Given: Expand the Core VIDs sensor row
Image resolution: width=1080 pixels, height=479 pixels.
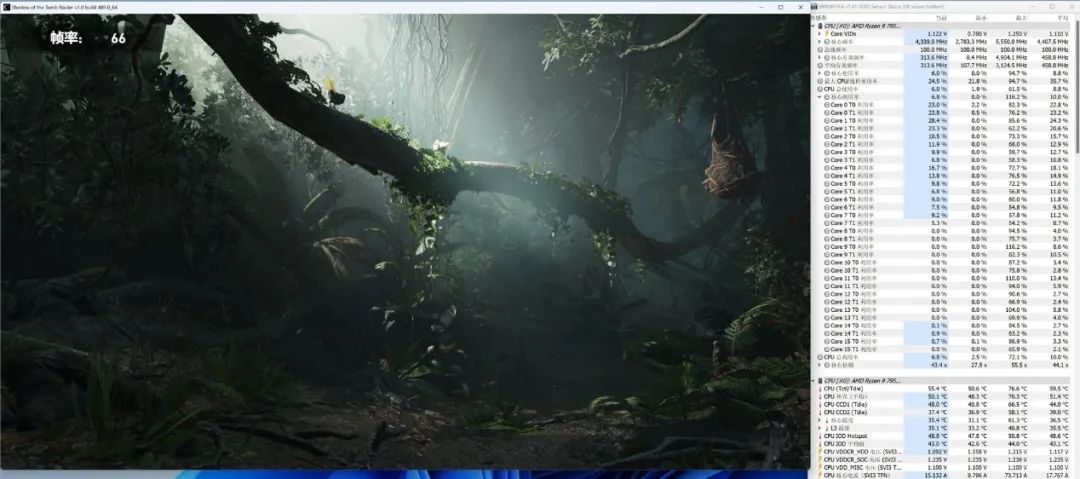Looking at the screenshot, I should pyautogui.click(x=819, y=33).
